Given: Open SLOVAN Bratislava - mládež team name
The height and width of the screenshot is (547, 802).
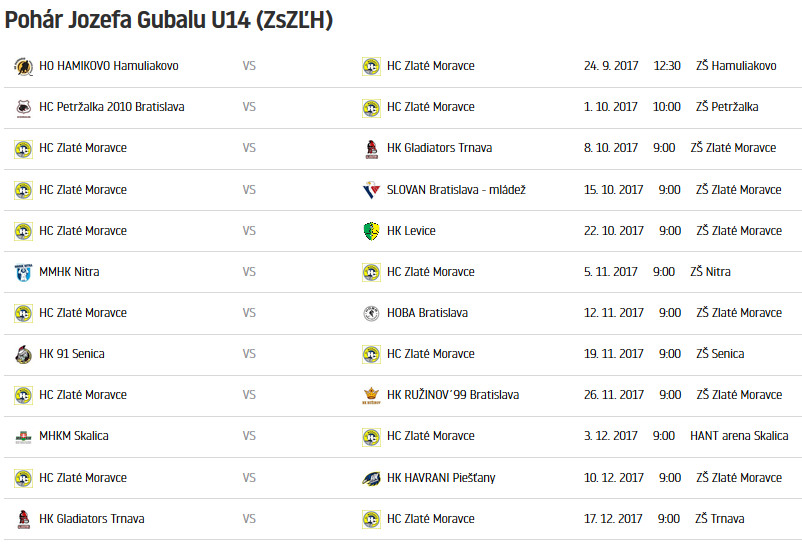Looking at the screenshot, I should tap(456, 190).
